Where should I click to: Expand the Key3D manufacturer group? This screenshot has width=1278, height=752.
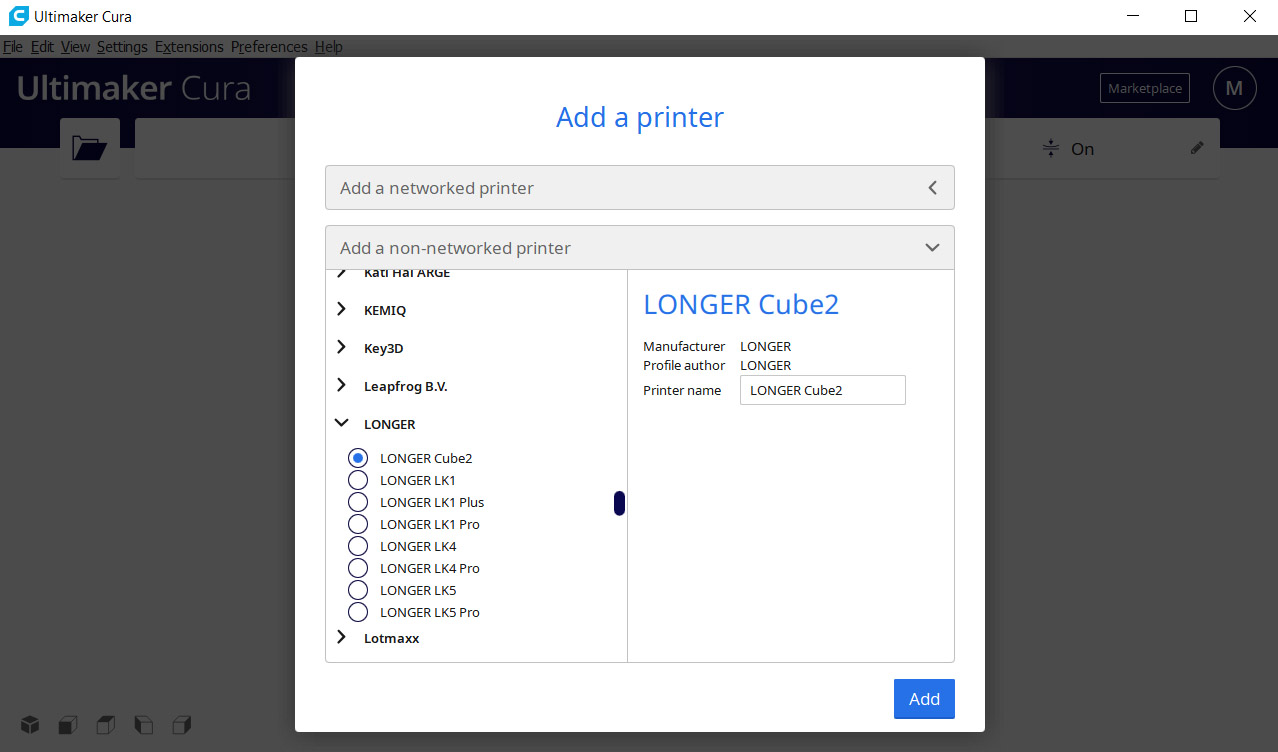[x=341, y=347]
